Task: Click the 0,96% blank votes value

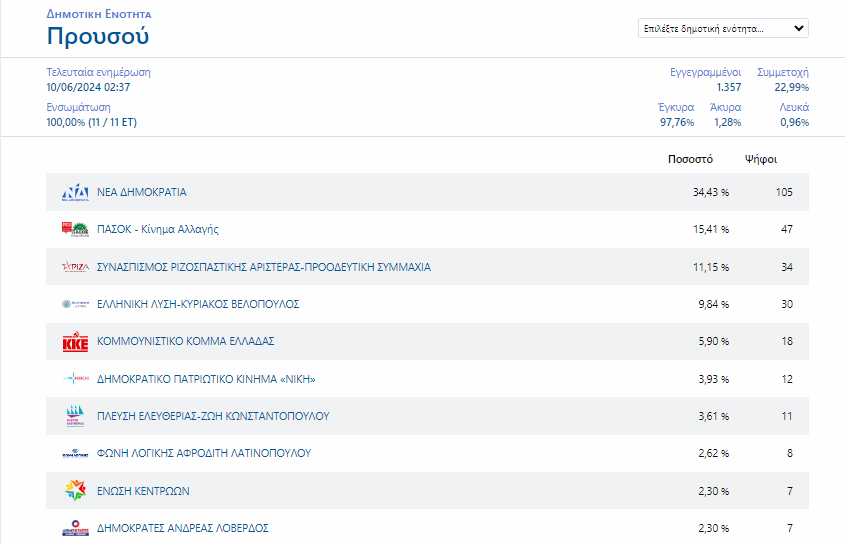Action: [794, 122]
